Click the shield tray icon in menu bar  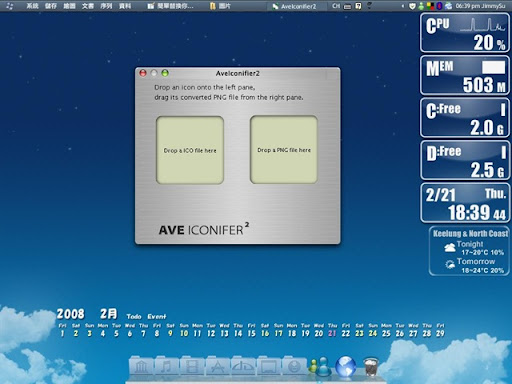click(x=412, y=6)
